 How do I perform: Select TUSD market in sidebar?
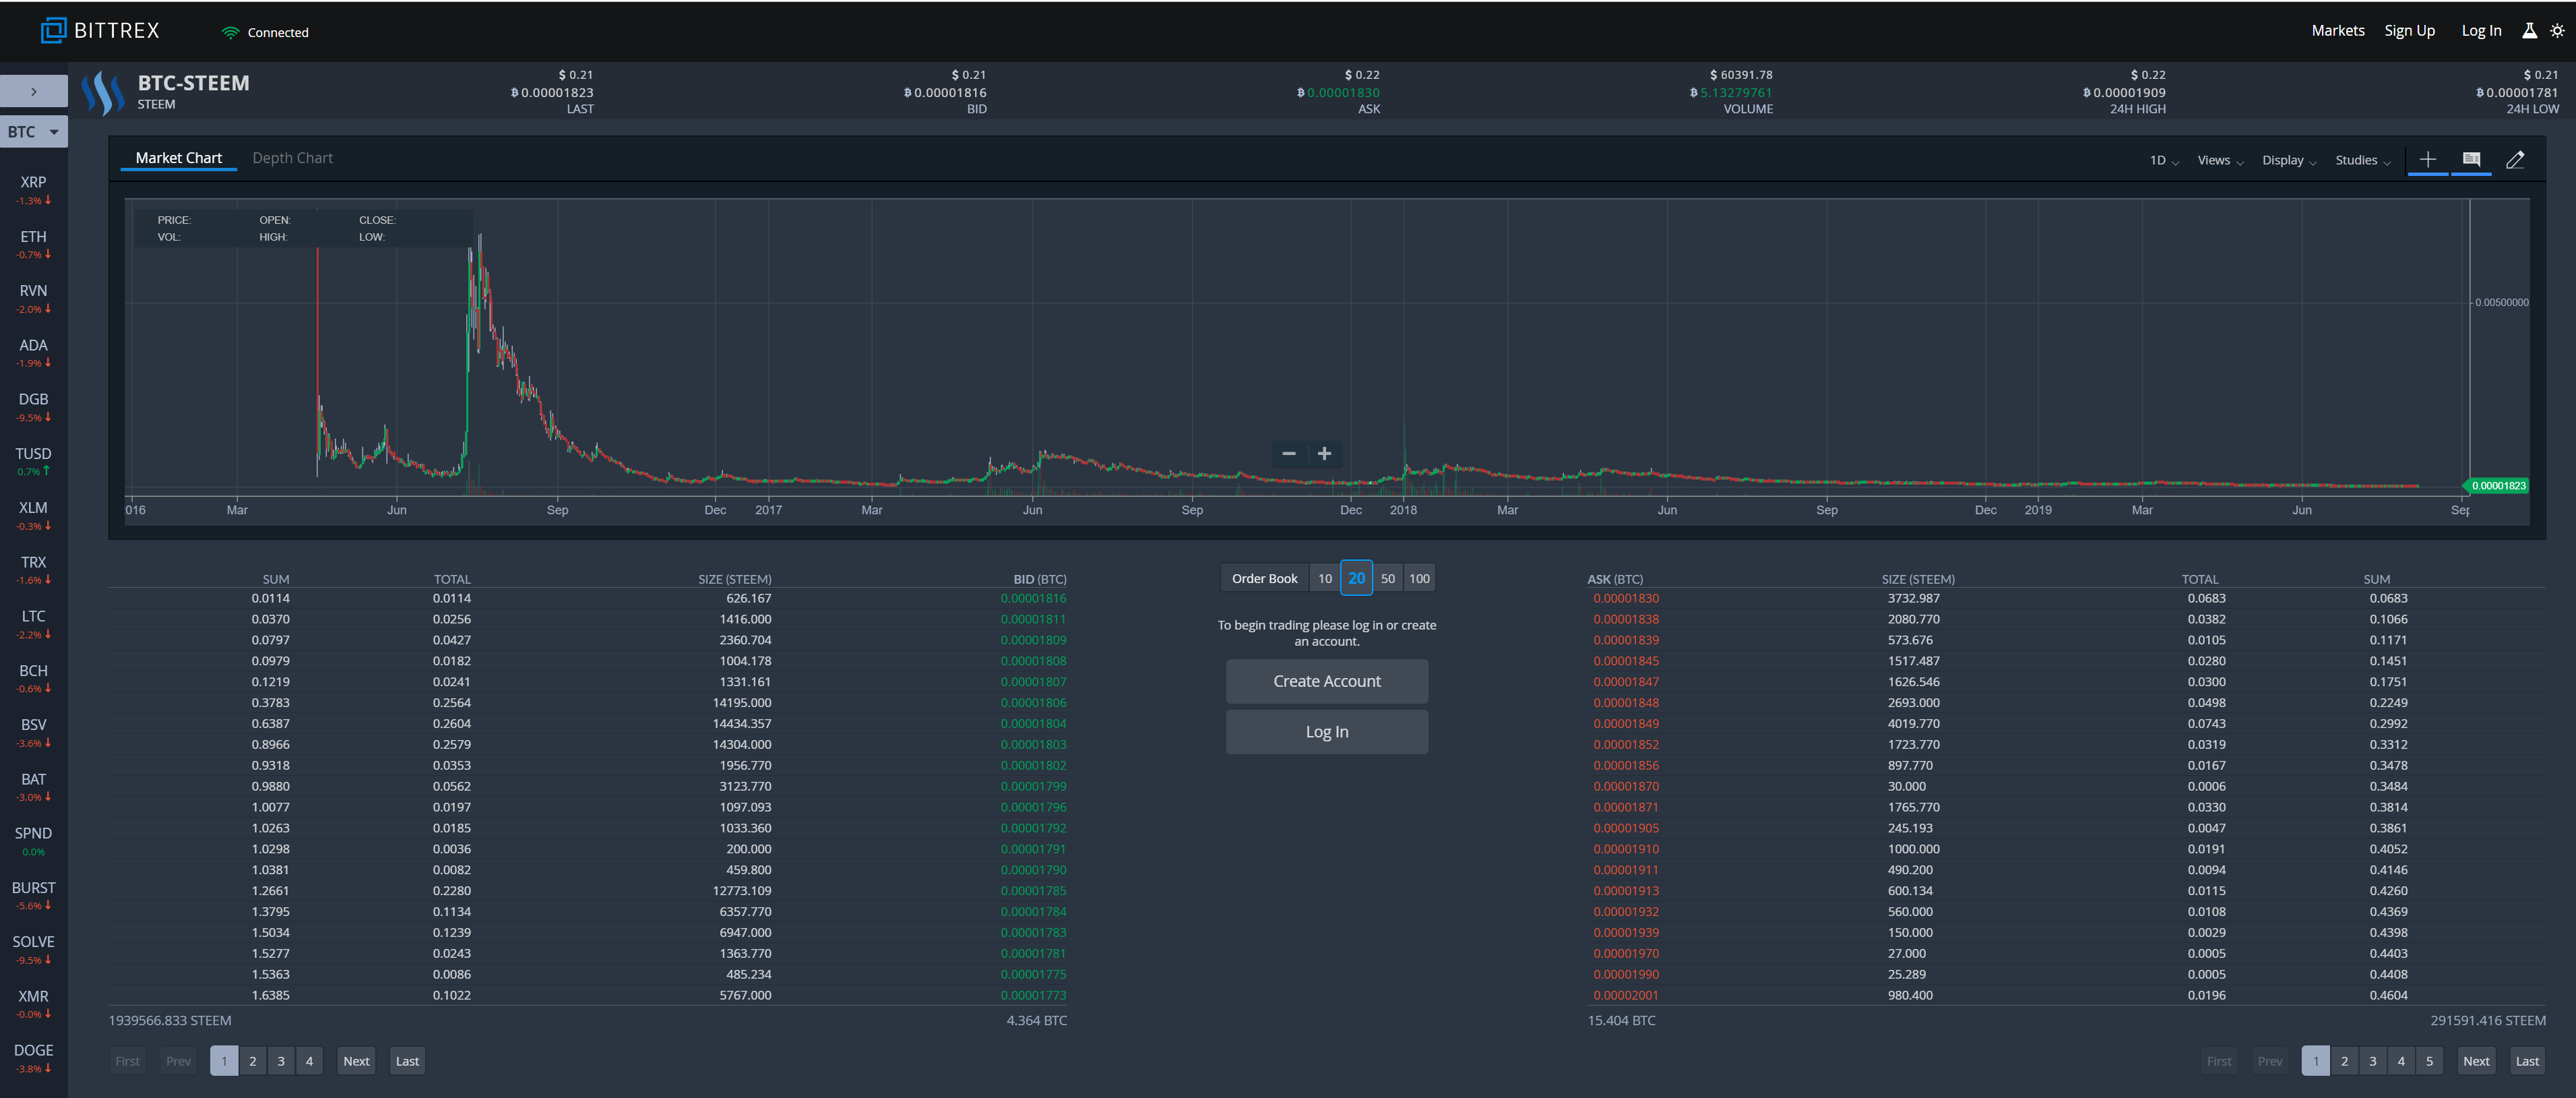click(x=33, y=461)
